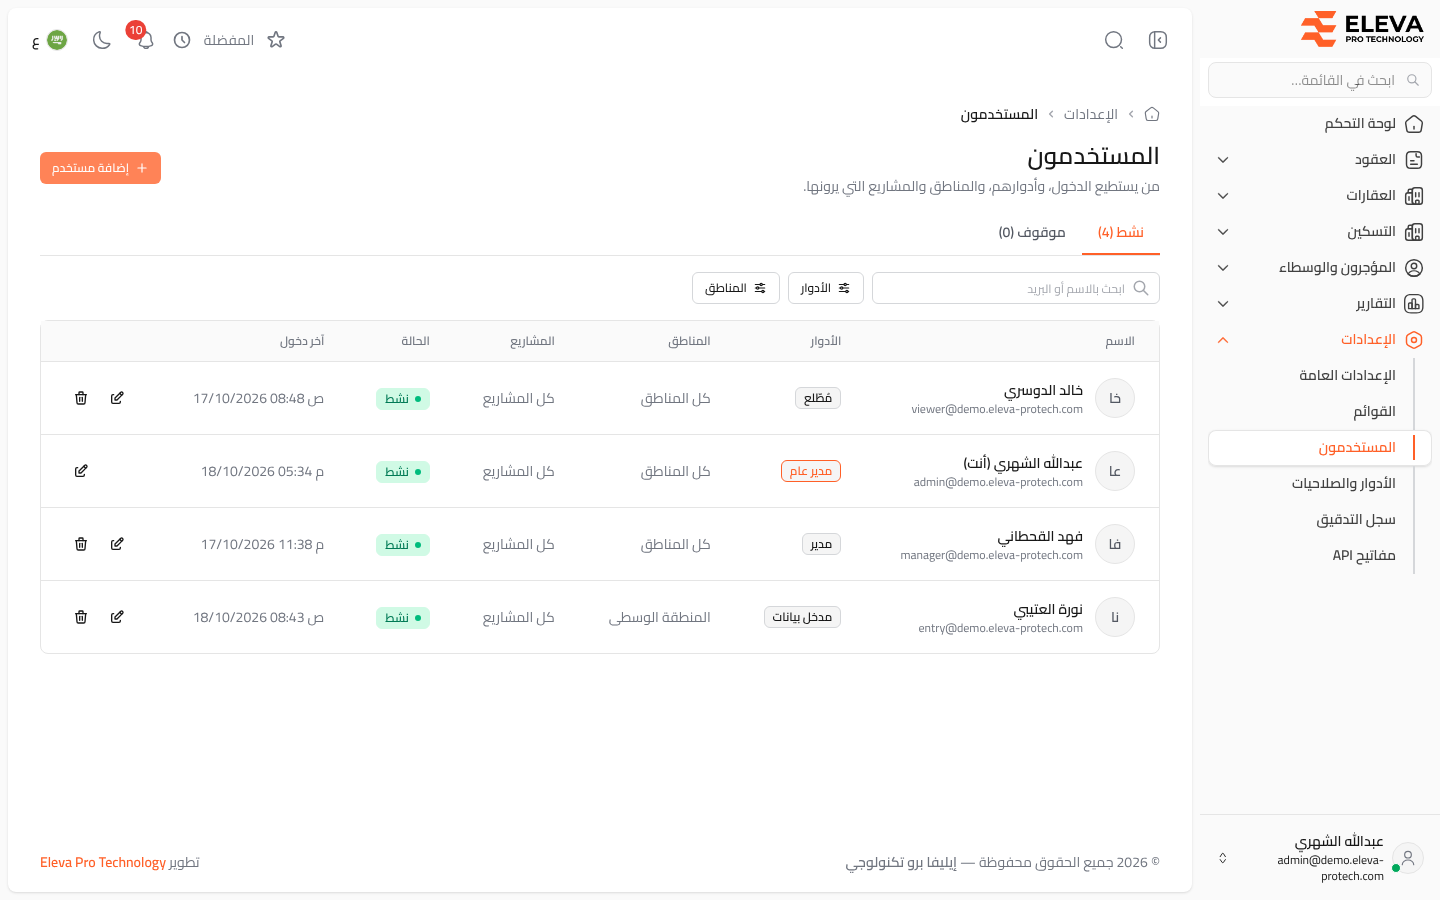Viewport: 1440px width, 900px height.
Task: Click the favorites star icon
Action: (x=276, y=40)
